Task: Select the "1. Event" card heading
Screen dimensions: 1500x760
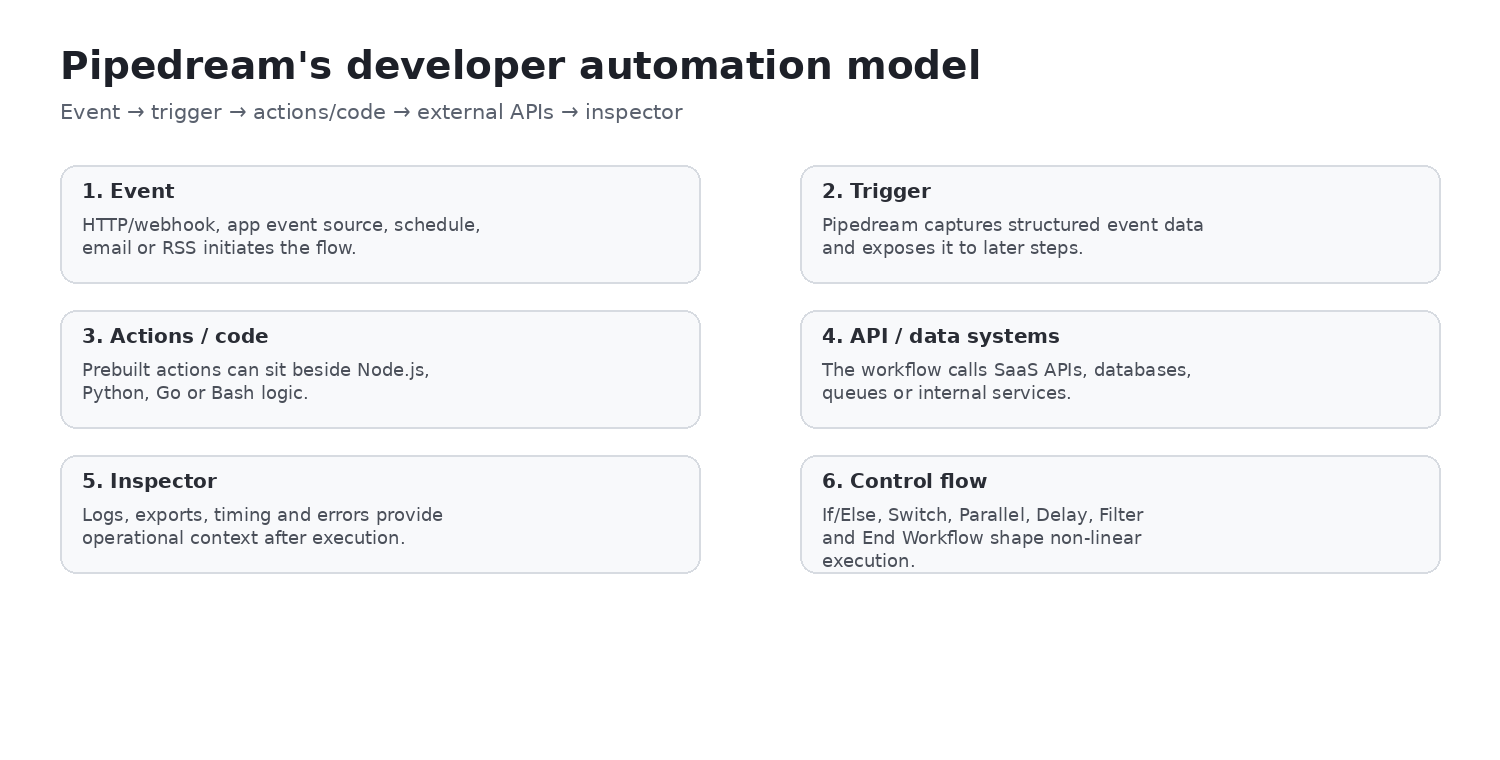Action: pyautogui.click(x=128, y=191)
